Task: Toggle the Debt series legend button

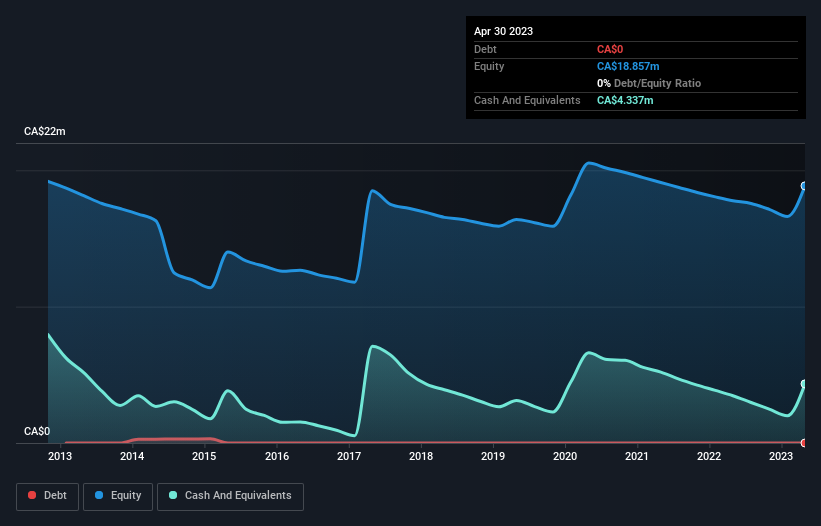Action: 47,496
